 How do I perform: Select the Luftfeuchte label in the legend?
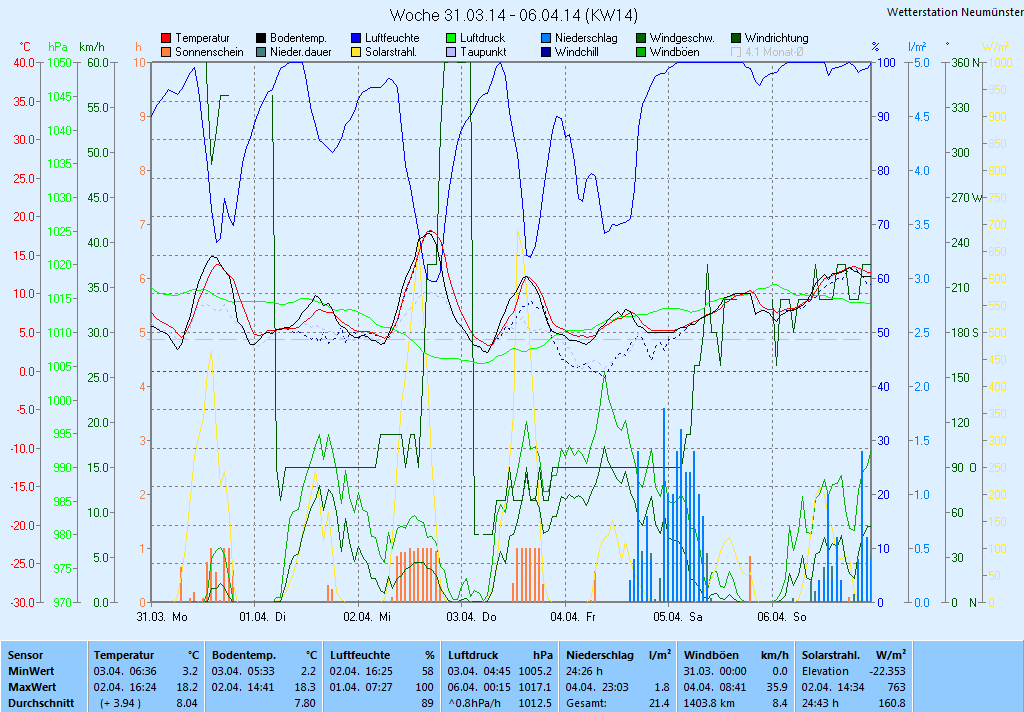point(392,39)
